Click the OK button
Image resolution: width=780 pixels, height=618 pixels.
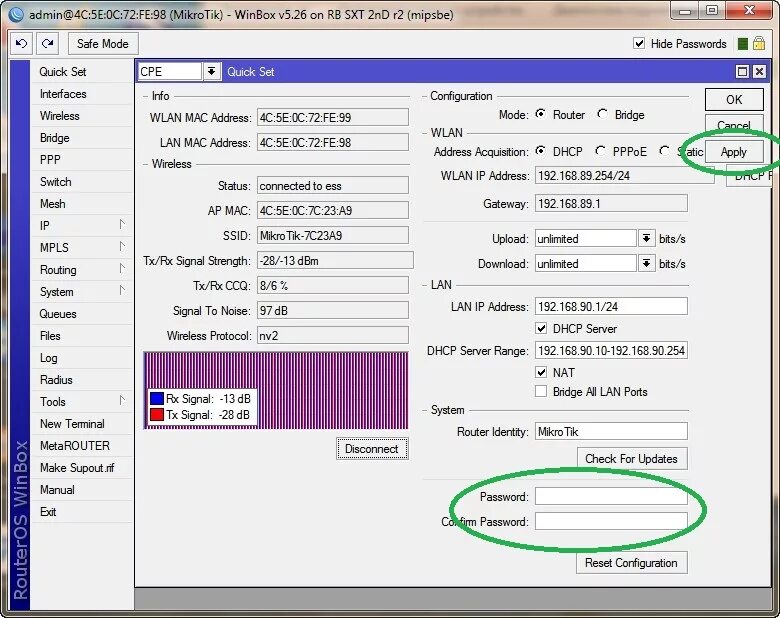(x=734, y=100)
